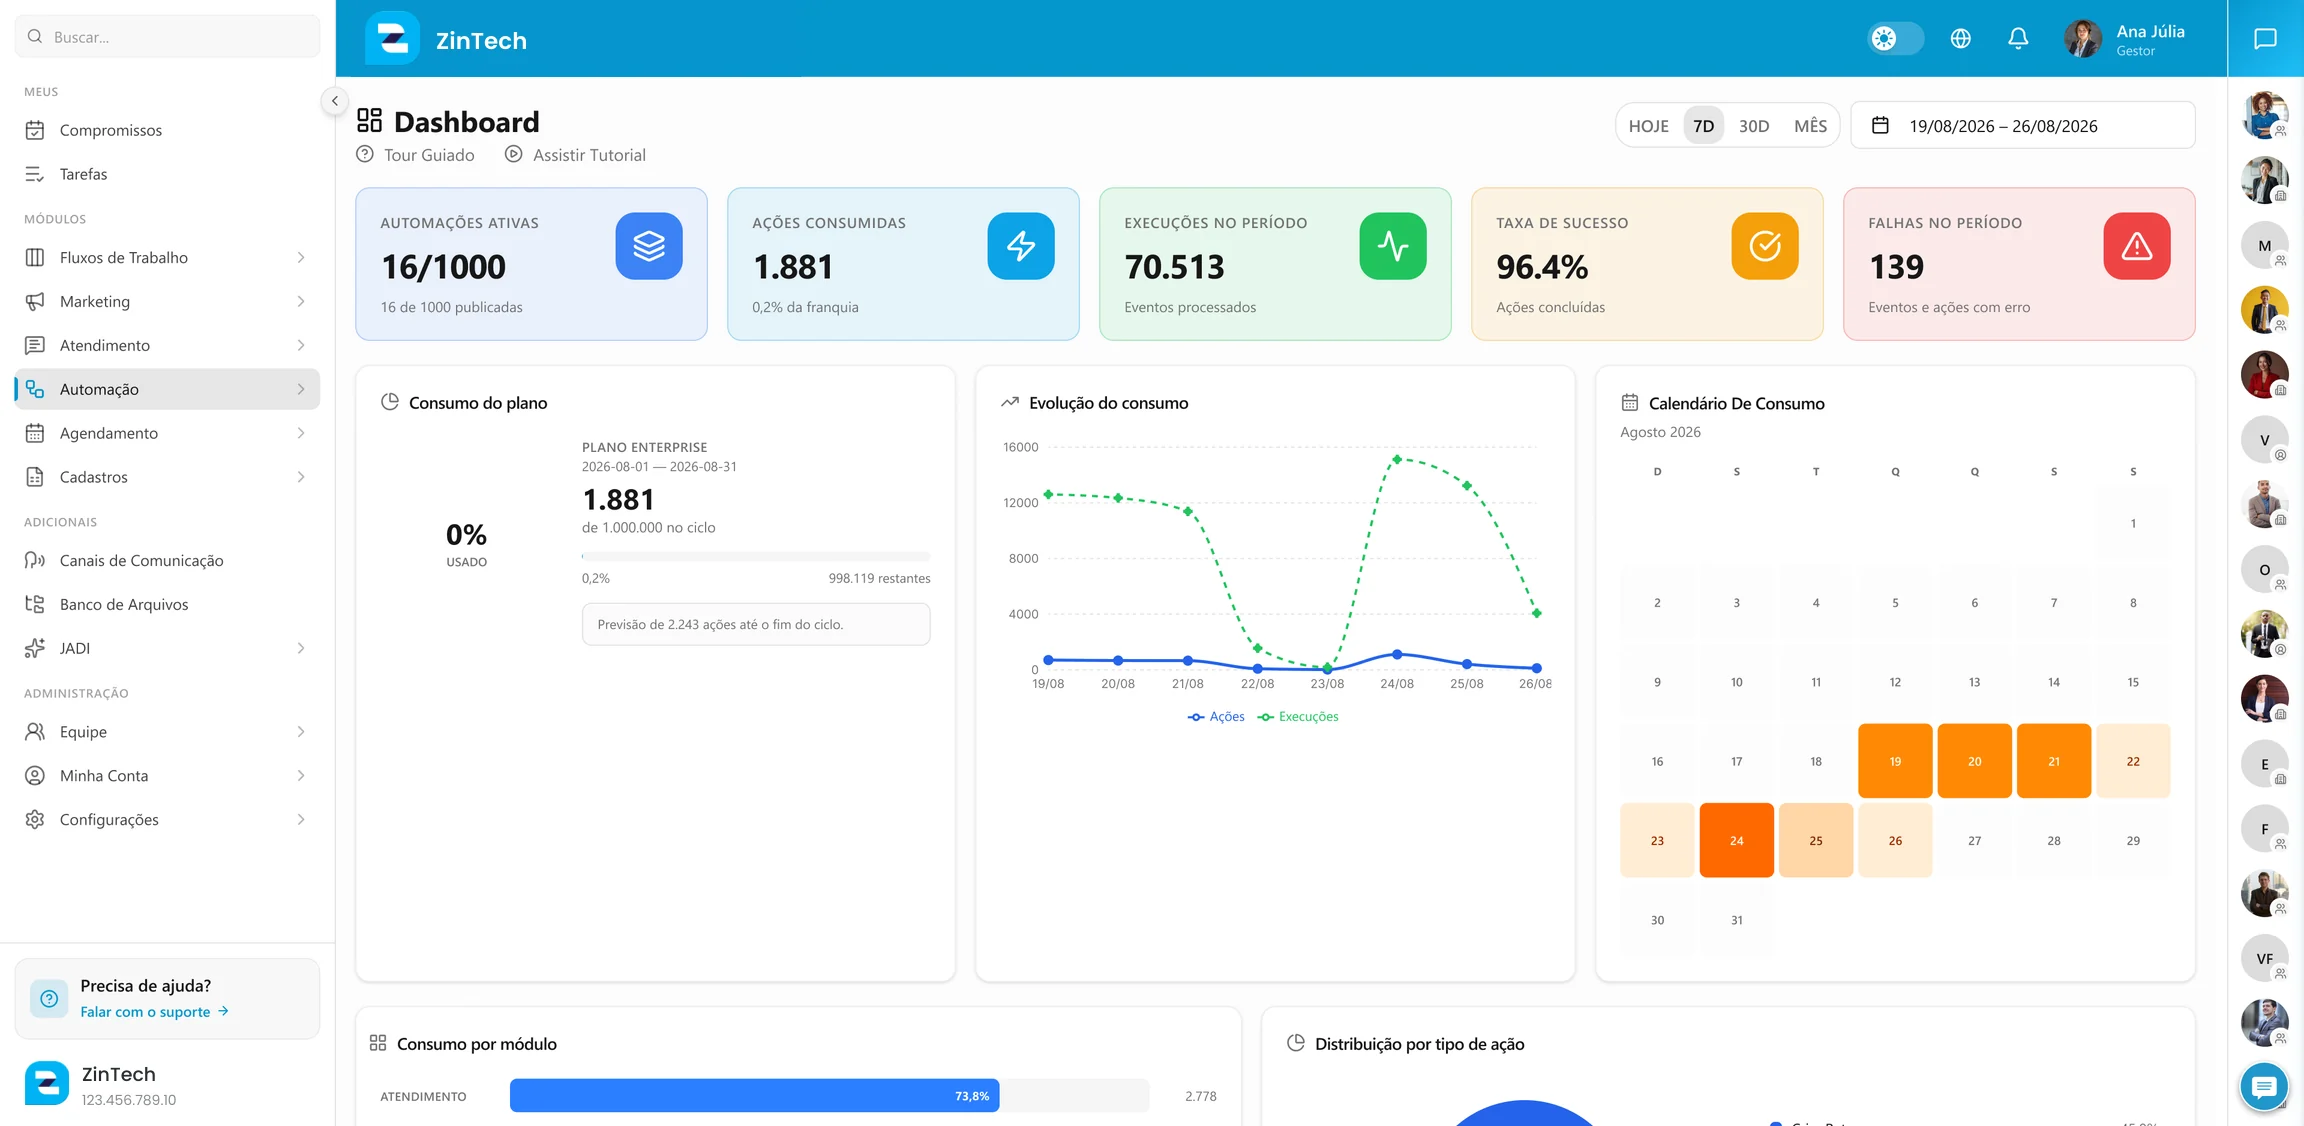This screenshot has width=2304, height=1126.
Task: Expand the Minha Conta submenu chevron
Action: click(x=301, y=776)
